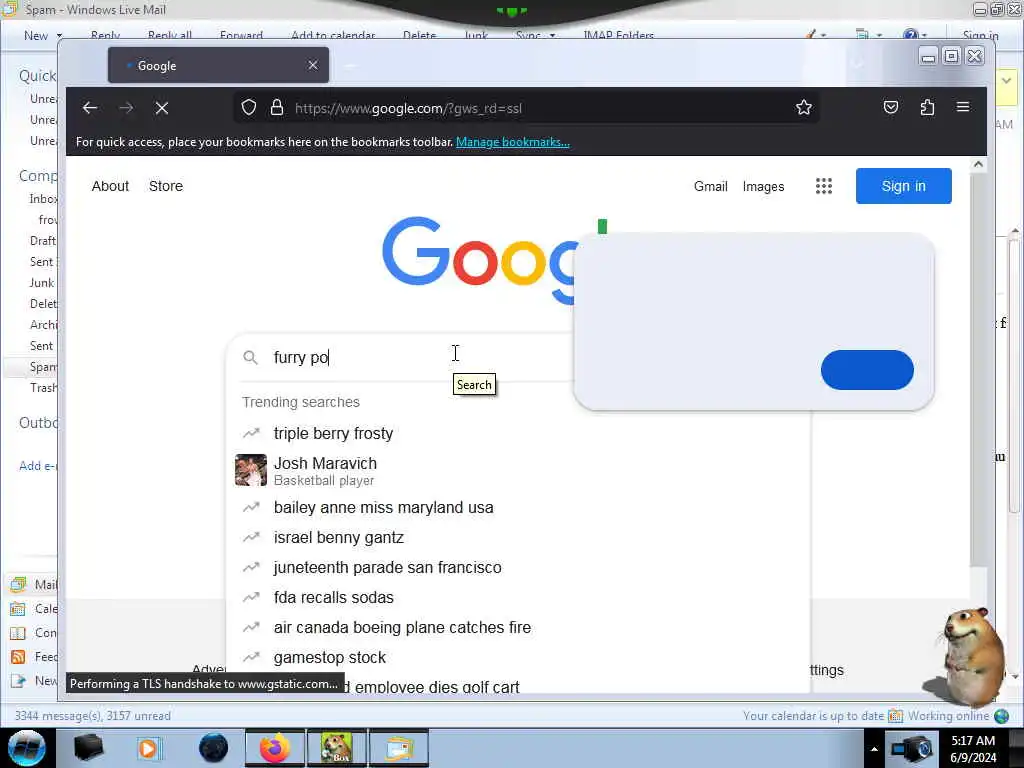Open the tracking protection shield icon
Viewport: 1024px width, 768px height.
249,108
